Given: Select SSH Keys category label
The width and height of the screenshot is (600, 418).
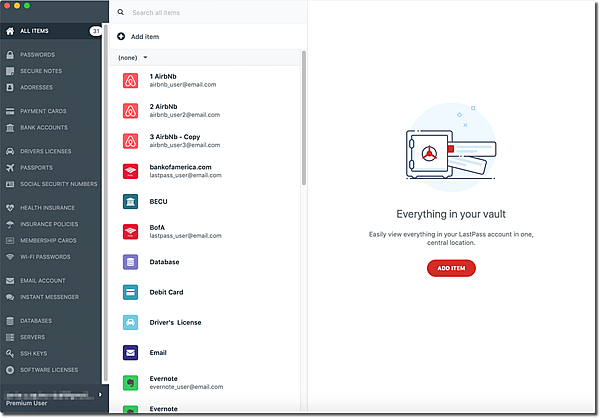Looking at the screenshot, I should [34, 354].
